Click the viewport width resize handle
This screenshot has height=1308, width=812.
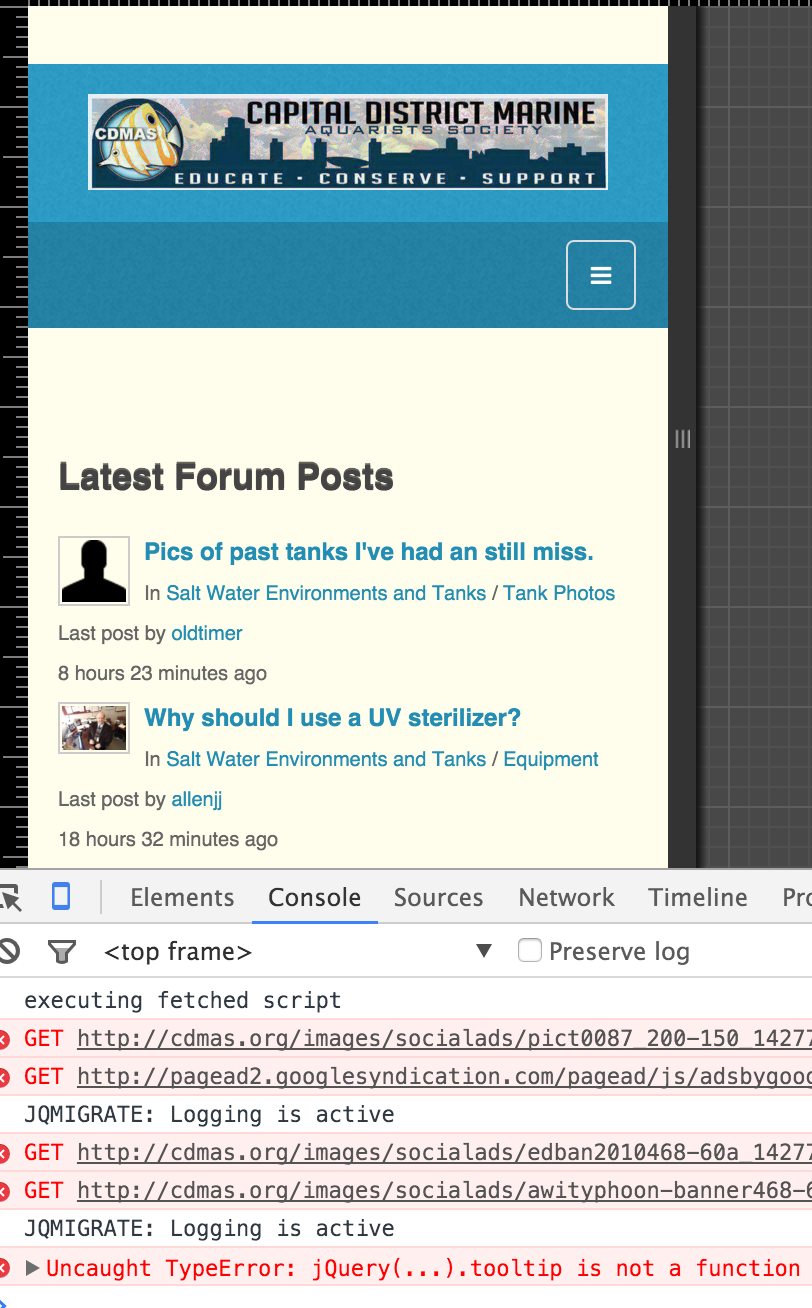tap(682, 438)
